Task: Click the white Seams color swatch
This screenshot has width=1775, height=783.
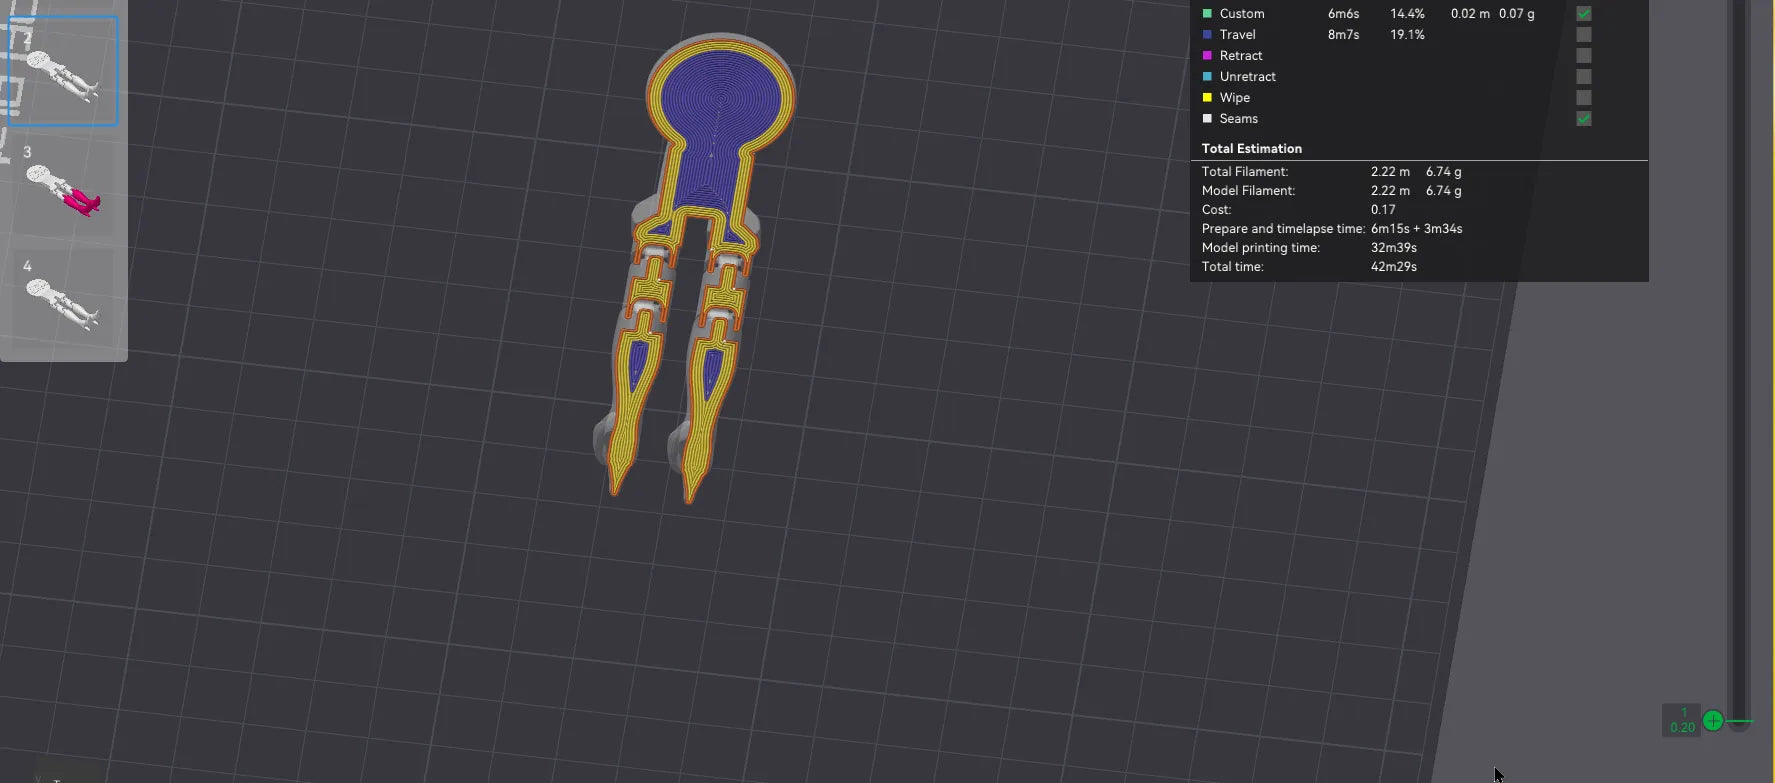Action: tap(1207, 118)
